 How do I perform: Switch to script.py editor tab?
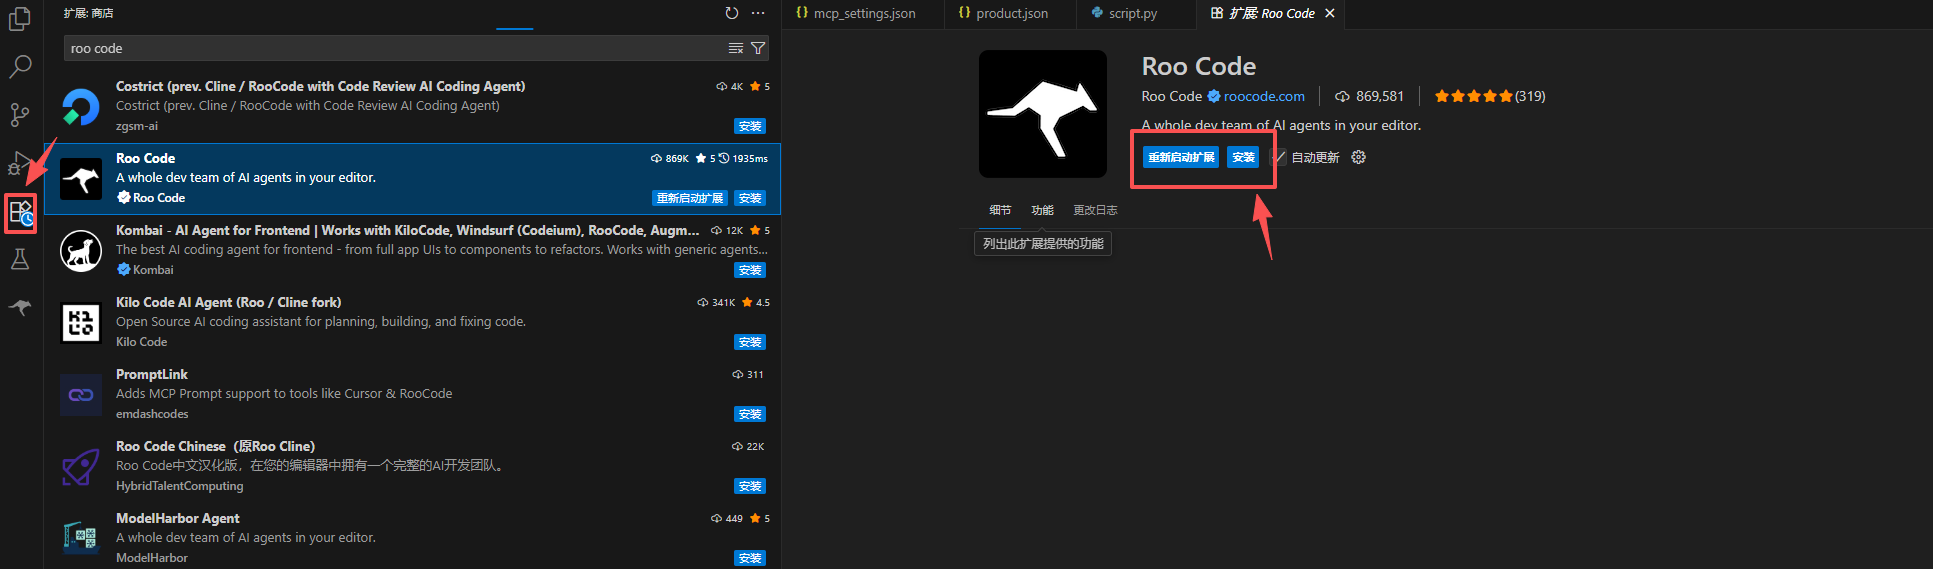tap(1133, 13)
